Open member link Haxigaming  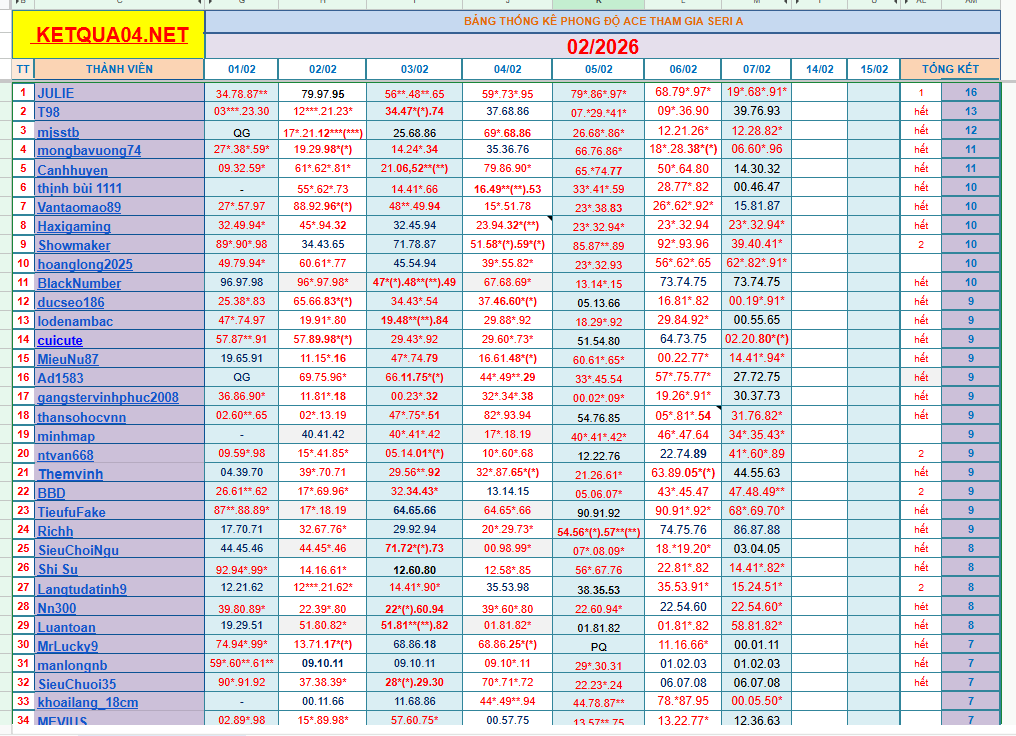(74, 226)
